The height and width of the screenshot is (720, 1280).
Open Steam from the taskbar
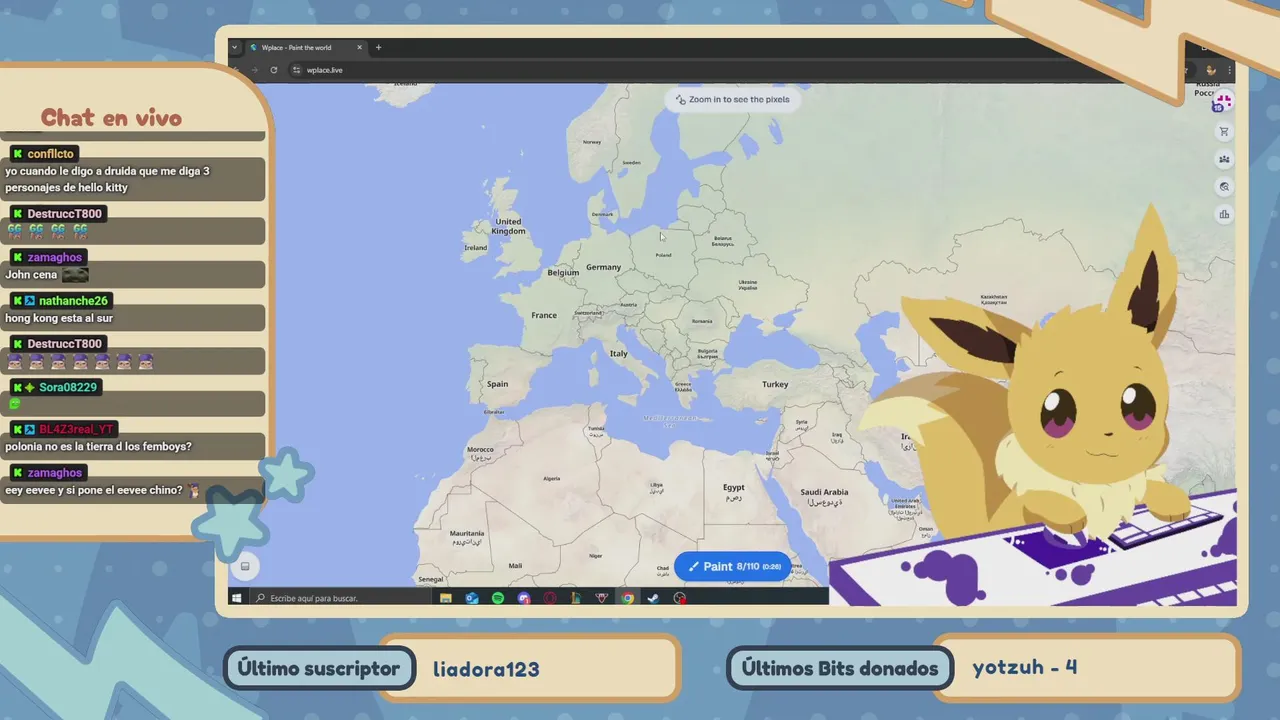click(653, 598)
